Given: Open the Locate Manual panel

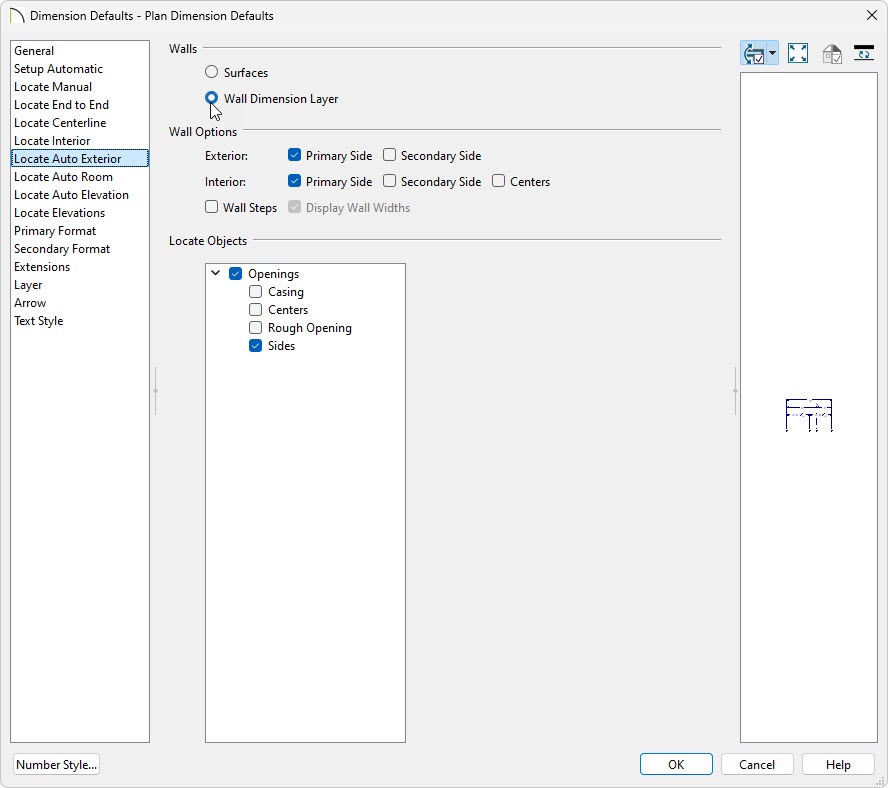Looking at the screenshot, I should coord(80,87).
